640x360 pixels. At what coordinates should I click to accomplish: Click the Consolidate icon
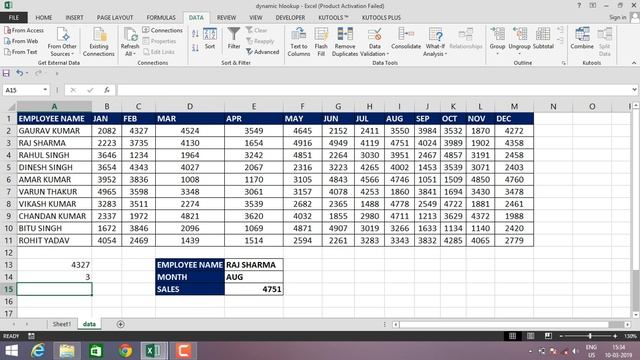pos(406,33)
